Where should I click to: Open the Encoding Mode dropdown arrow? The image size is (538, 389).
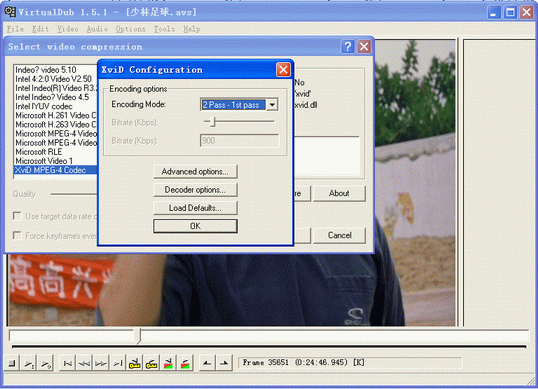point(272,105)
